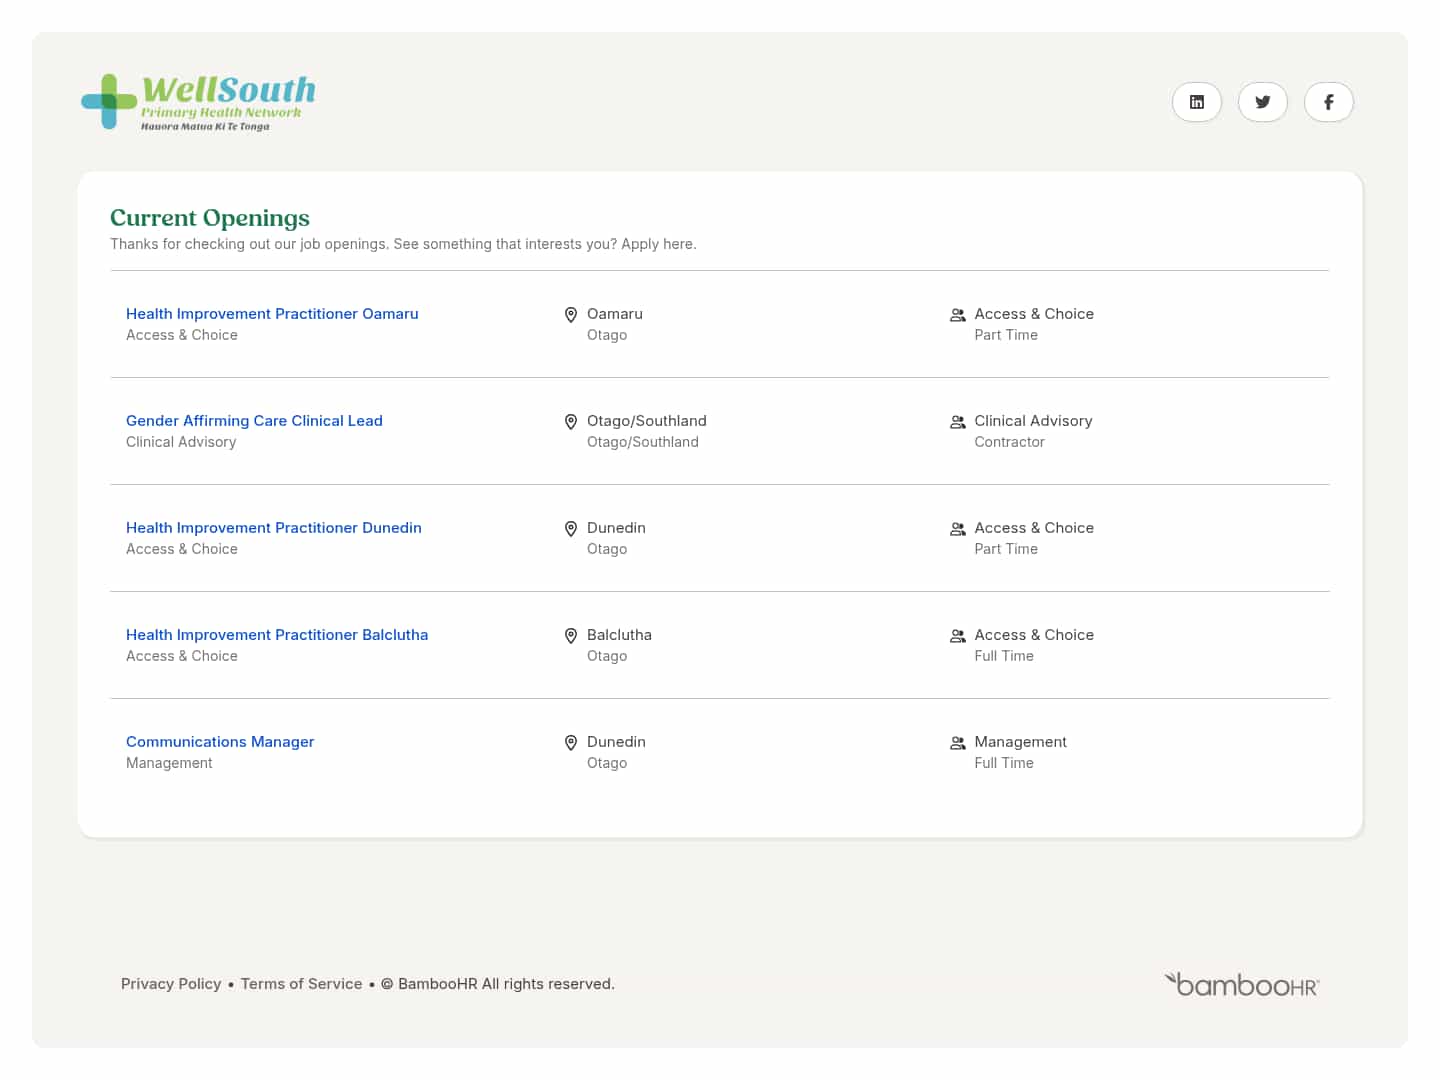Open the LinkedIn social icon
The width and height of the screenshot is (1440, 1080).
(x=1197, y=102)
